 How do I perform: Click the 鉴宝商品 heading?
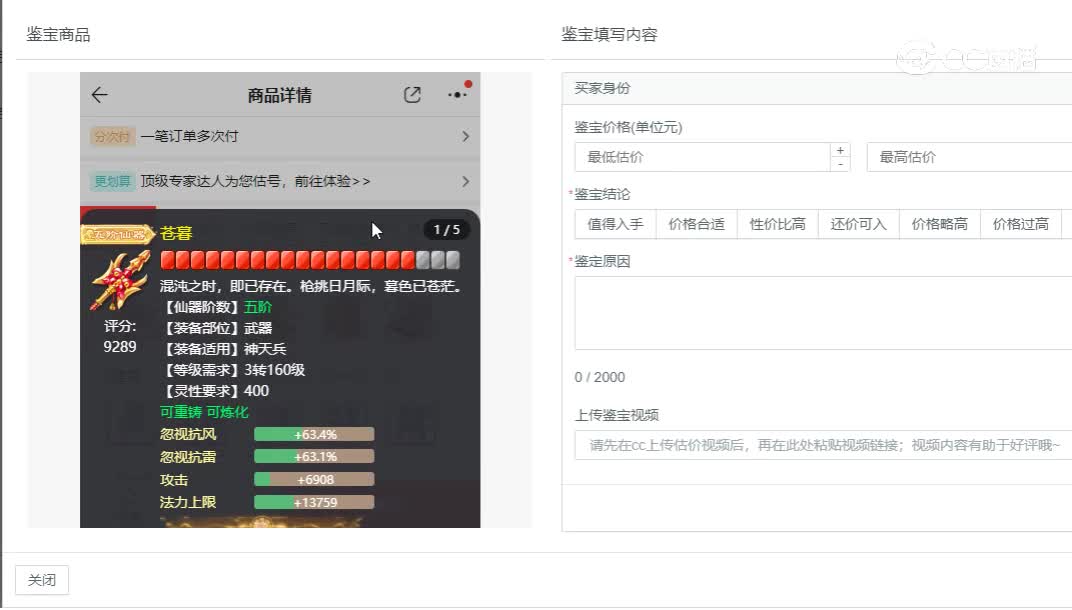pos(58,34)
